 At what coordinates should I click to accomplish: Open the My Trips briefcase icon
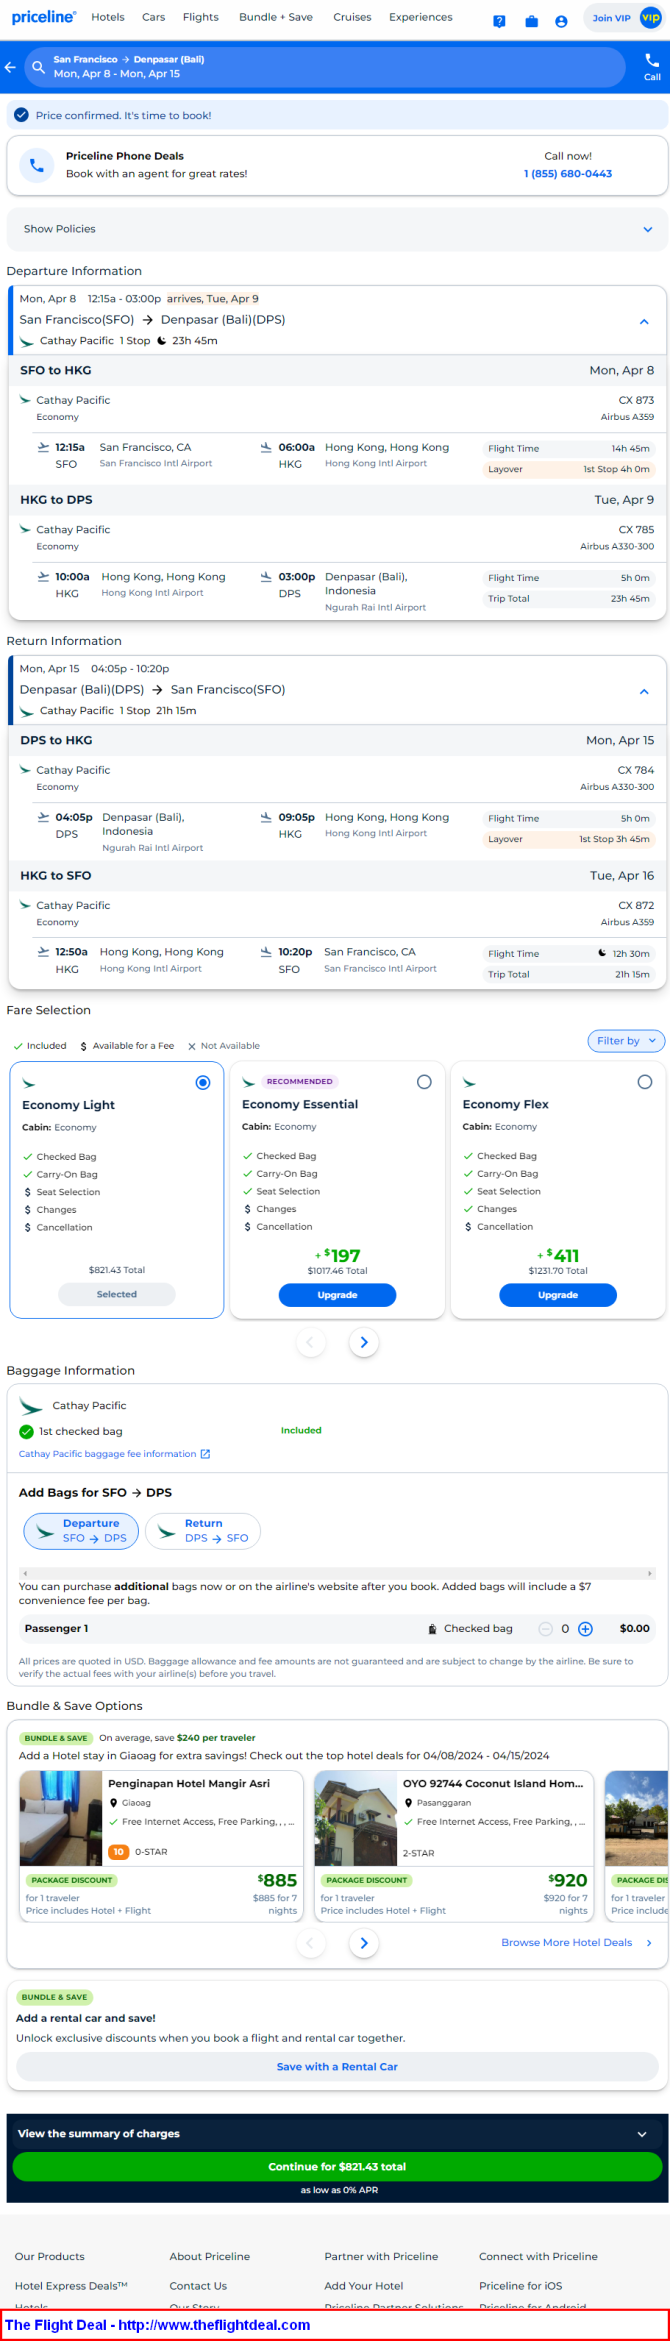(531, 21)
